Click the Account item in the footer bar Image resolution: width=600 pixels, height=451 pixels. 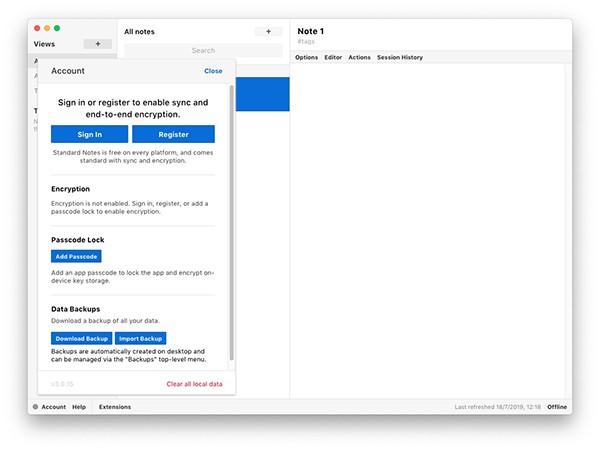point(54,407)
